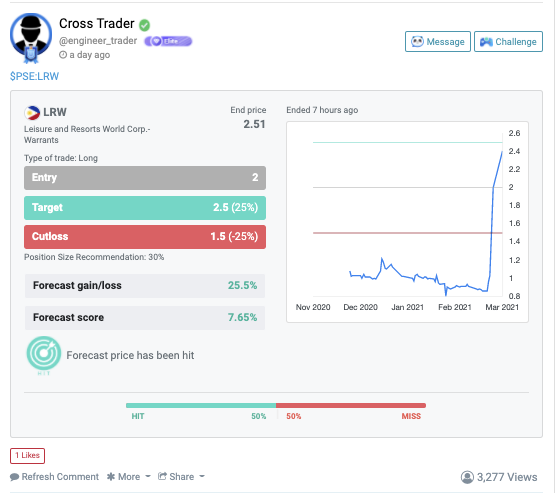Click the share arrow icon beside Share
This screenshot has width=555, height=493.
162,476
